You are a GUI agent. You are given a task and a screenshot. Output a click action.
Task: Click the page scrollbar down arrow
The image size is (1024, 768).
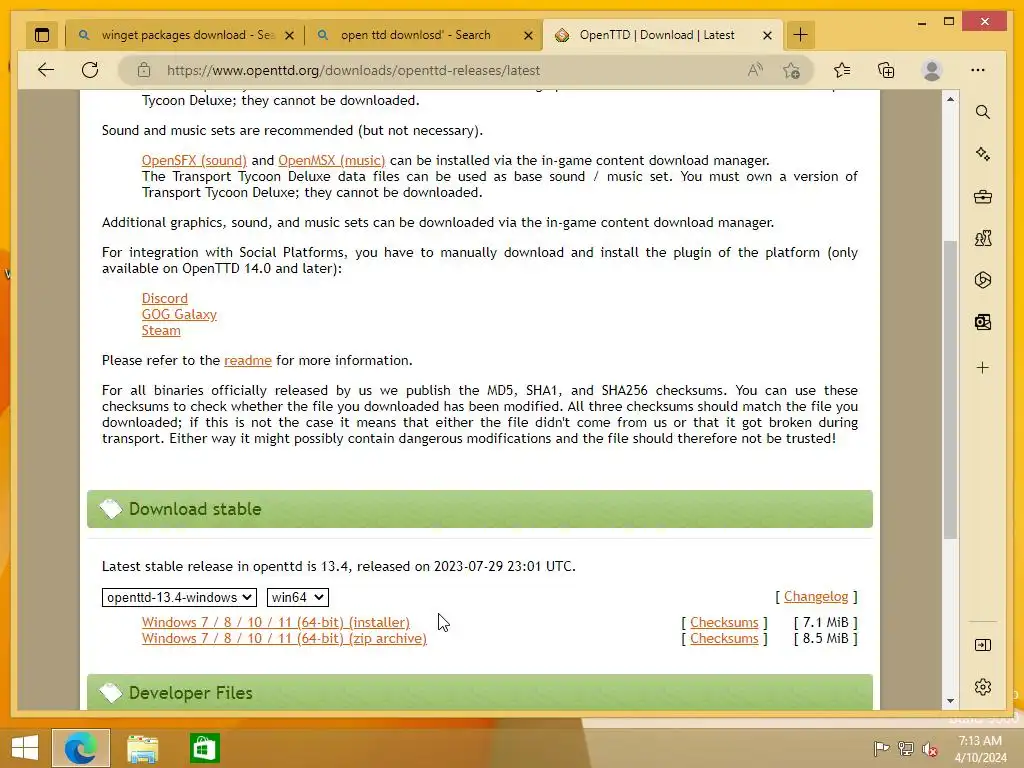[x=950, y=701]
